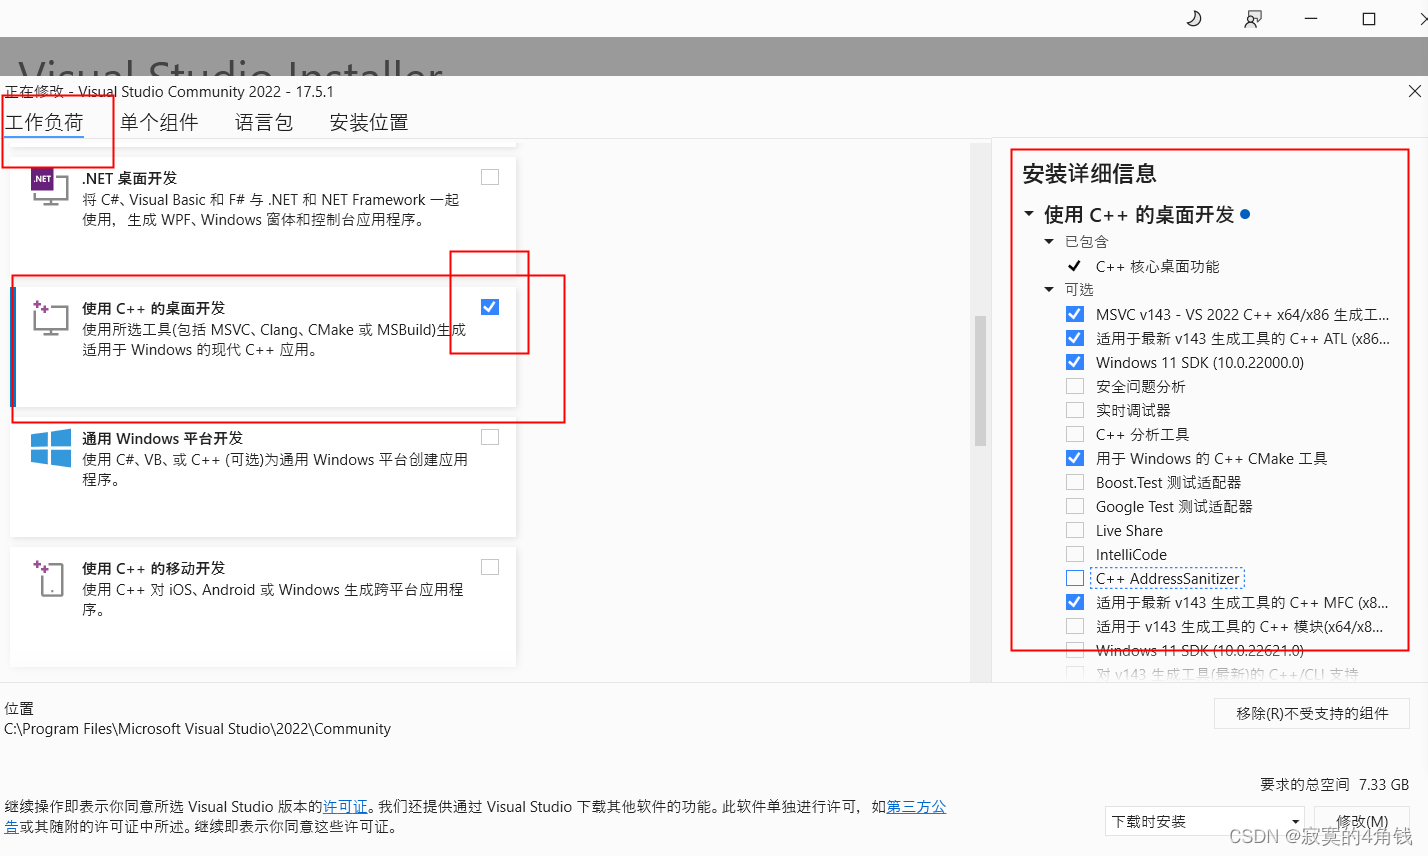The width and height of the screenshot is (1428, 856).
Task: Check the IntelliCode option
Action: click(x=1075, y=554)
